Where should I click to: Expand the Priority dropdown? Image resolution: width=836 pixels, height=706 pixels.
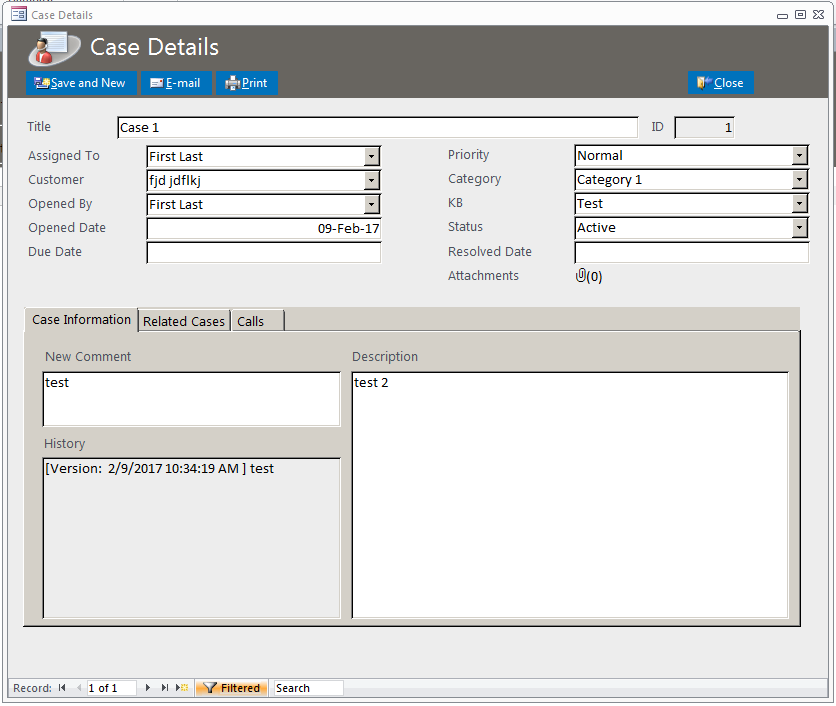(799, 156)
